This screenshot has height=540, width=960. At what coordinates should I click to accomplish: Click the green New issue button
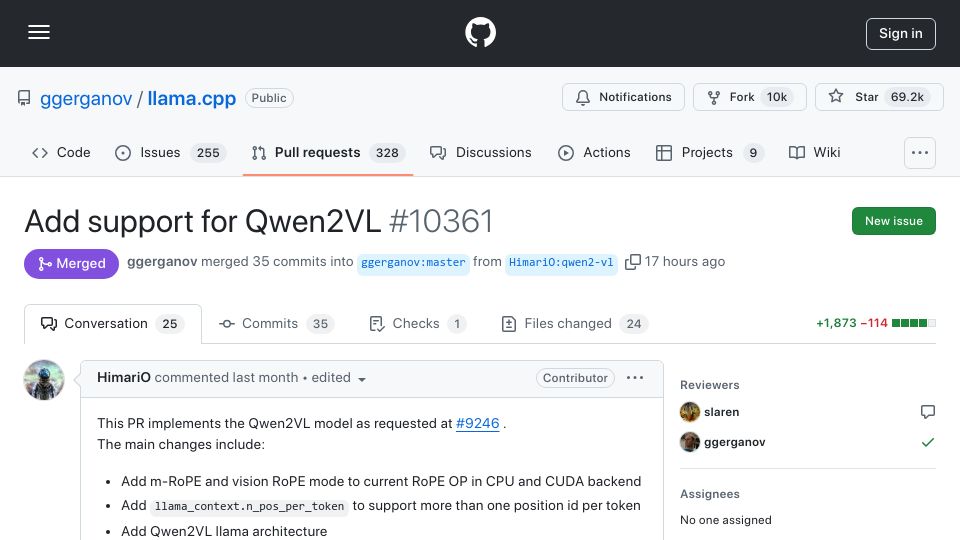tap(893, 221)
